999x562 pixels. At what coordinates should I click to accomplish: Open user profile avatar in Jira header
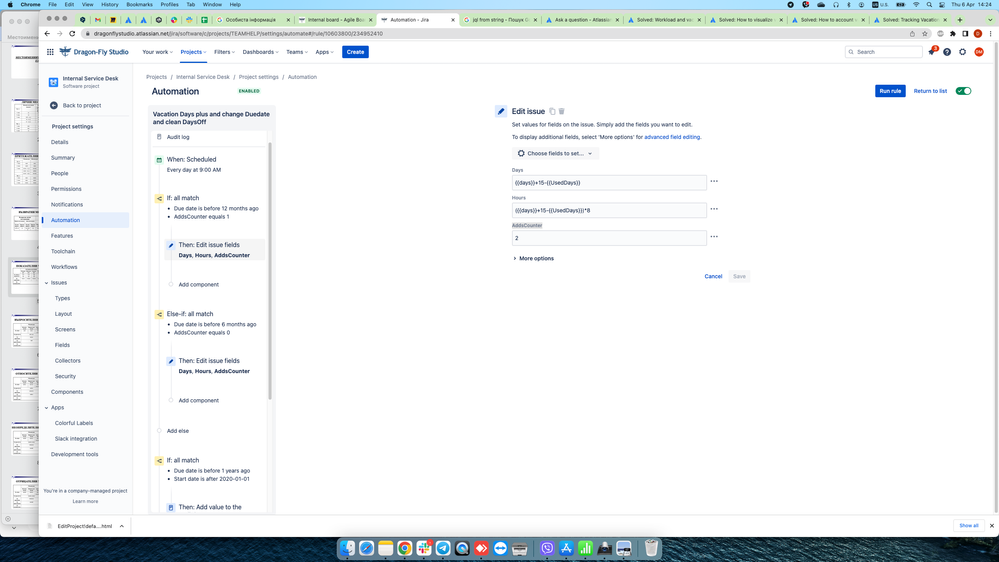click(979, 52)
